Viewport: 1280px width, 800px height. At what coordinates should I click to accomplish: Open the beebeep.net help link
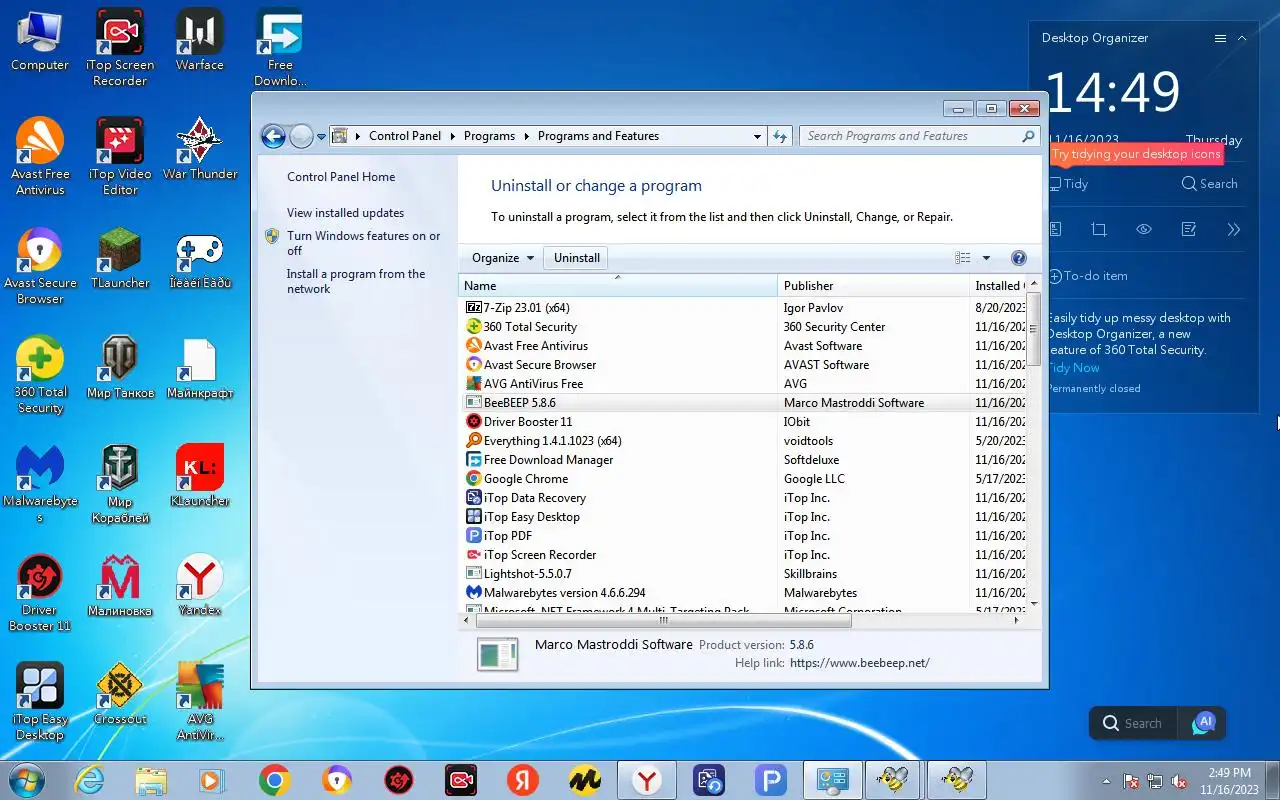[x=859, y=663]
